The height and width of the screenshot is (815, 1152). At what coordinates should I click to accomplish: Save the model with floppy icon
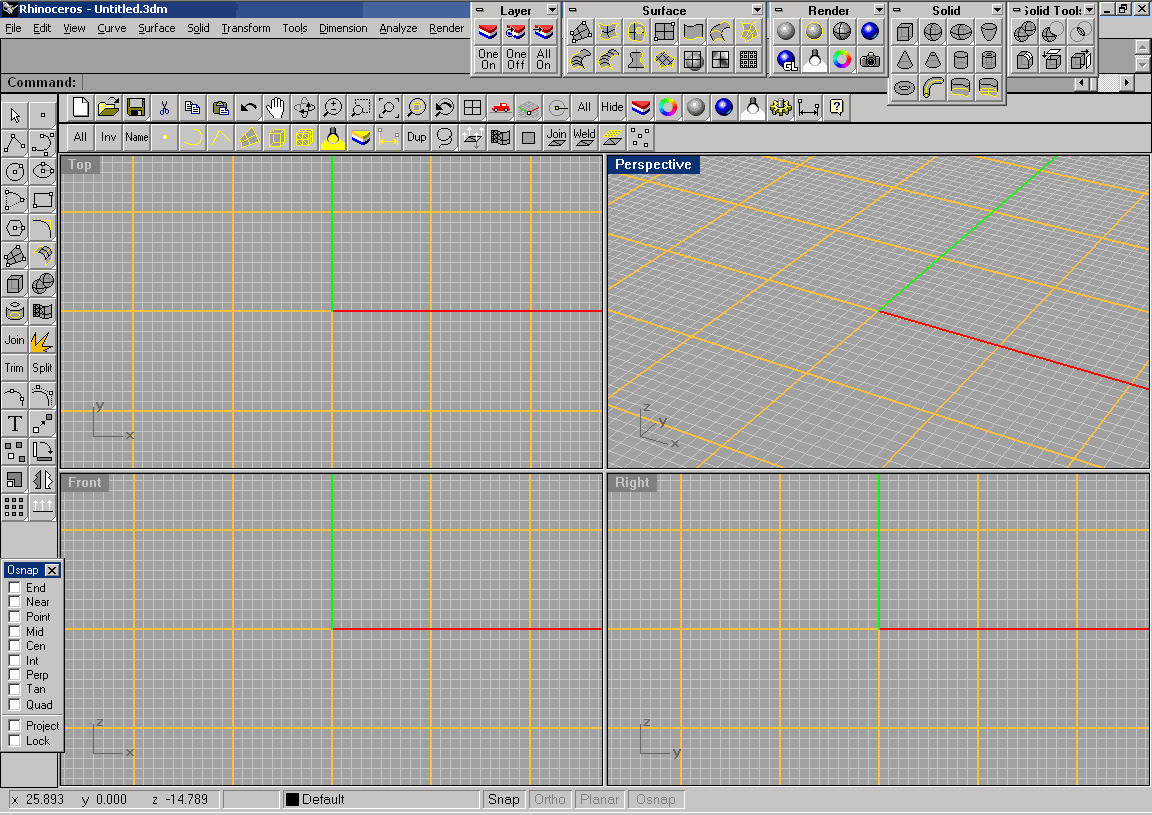click(x=136, y=108)
